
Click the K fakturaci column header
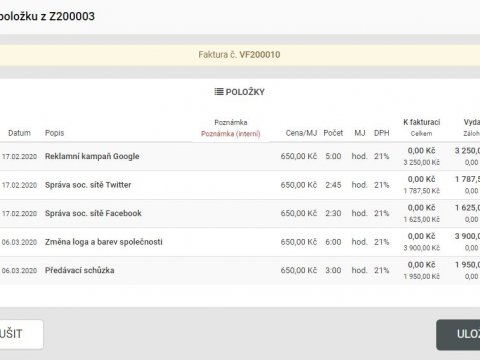click(422, 122)
